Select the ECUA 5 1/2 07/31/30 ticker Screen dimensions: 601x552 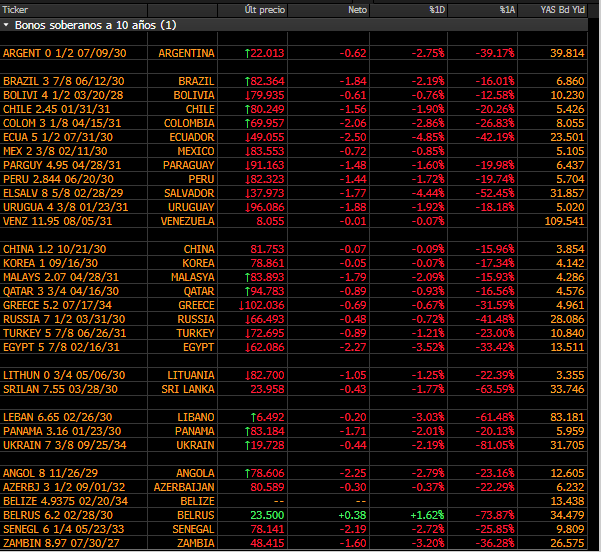(x=58, y=137)
